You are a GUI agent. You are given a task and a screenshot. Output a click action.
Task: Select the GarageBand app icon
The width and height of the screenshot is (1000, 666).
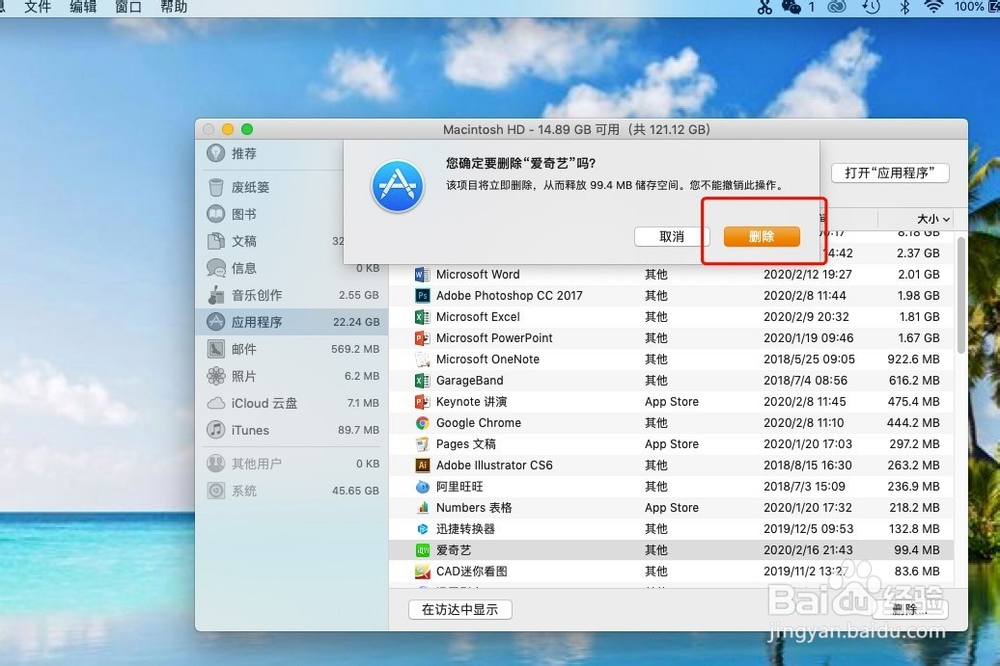(423, 380)
